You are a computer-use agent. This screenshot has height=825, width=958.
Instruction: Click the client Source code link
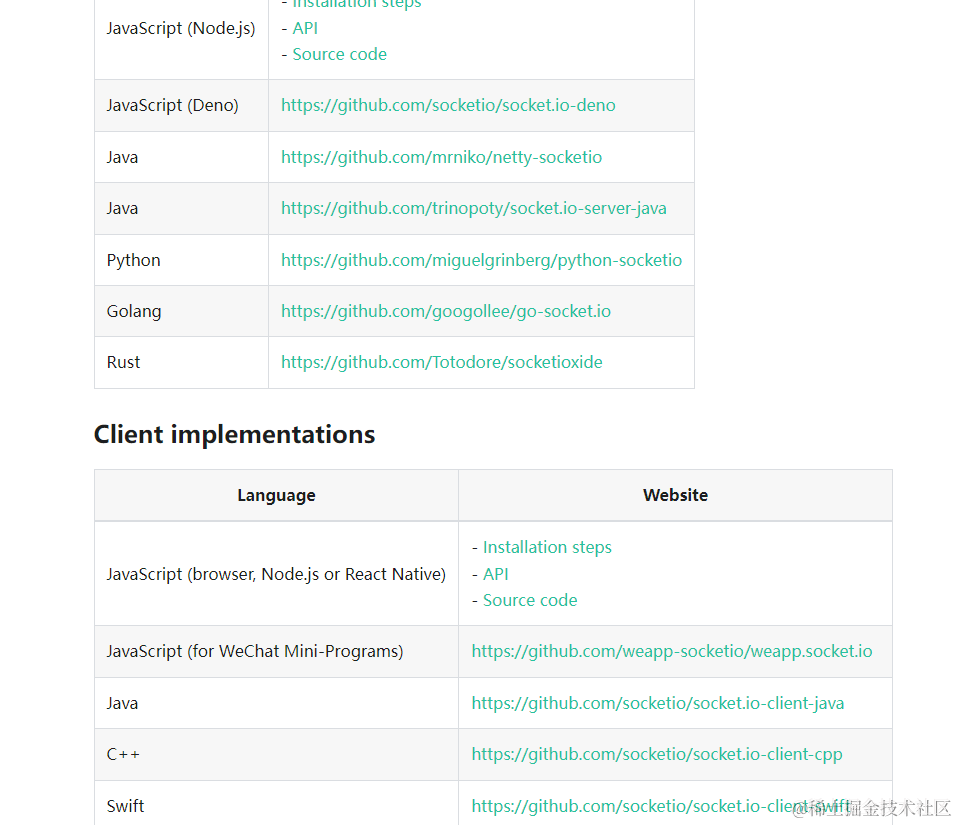point(530,600)
